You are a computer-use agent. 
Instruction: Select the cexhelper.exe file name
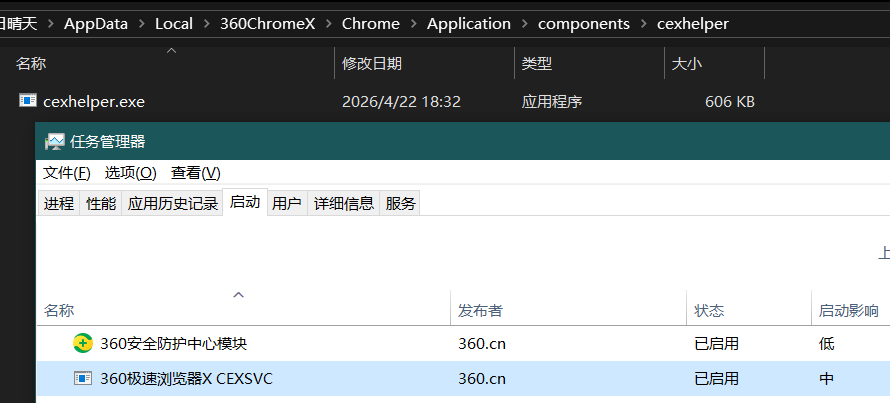click(x=94, y=102)
